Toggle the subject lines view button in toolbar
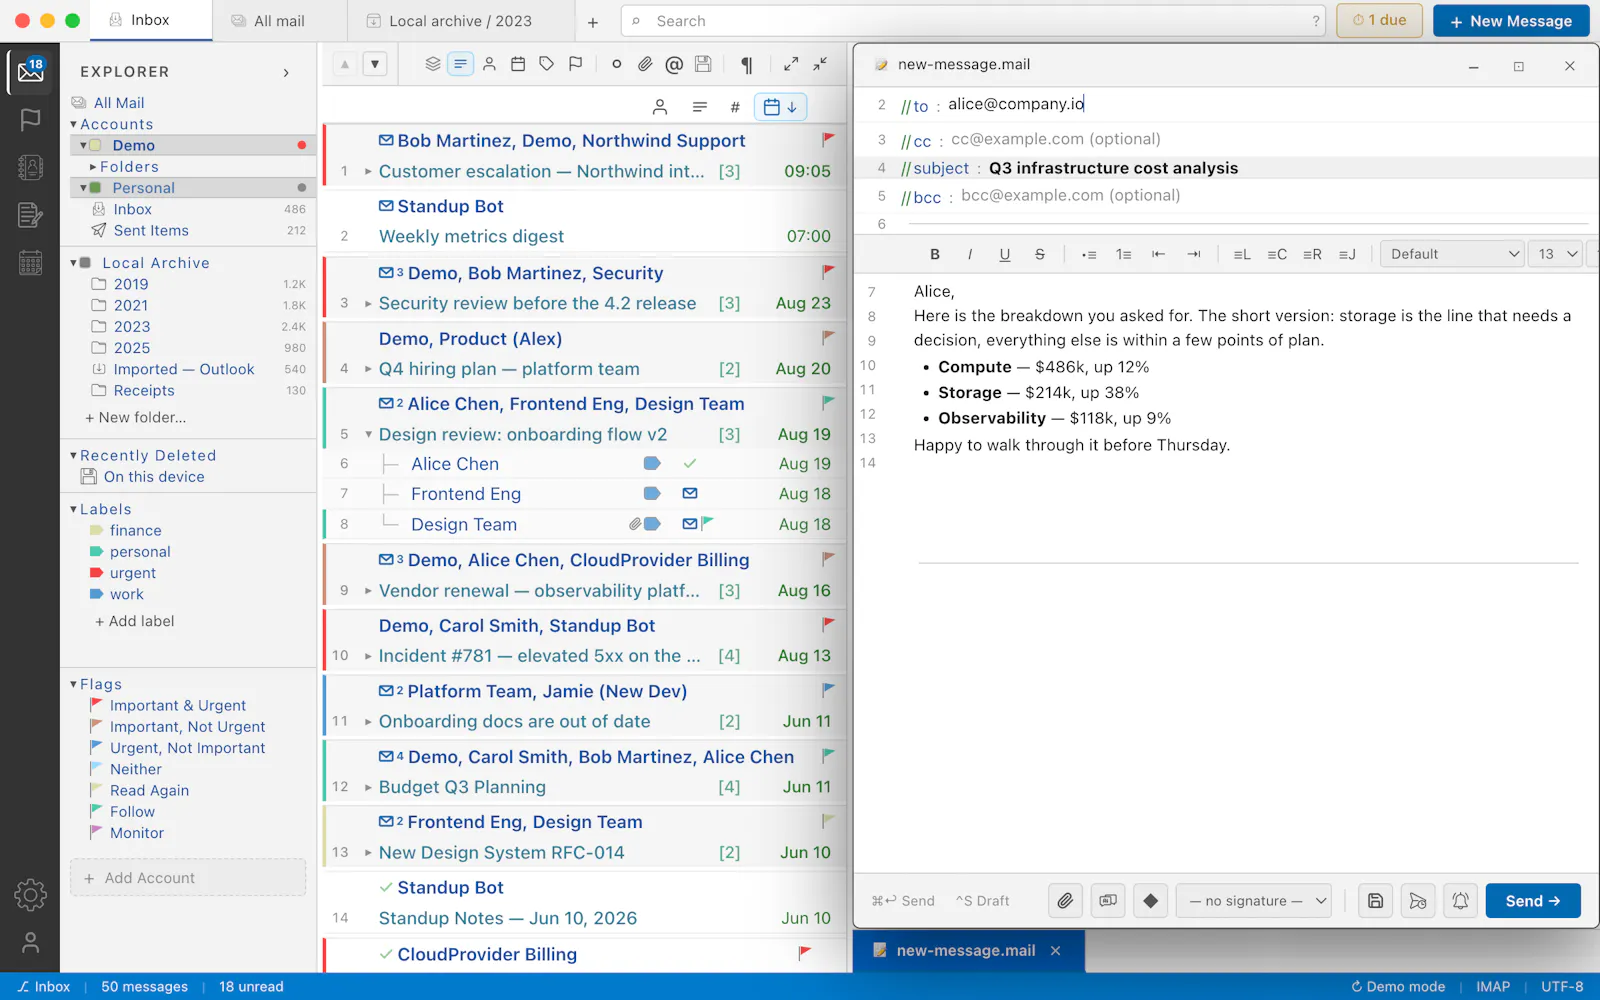The image size is (1600, 1000). pyautogui.click(x=460, y=64)
